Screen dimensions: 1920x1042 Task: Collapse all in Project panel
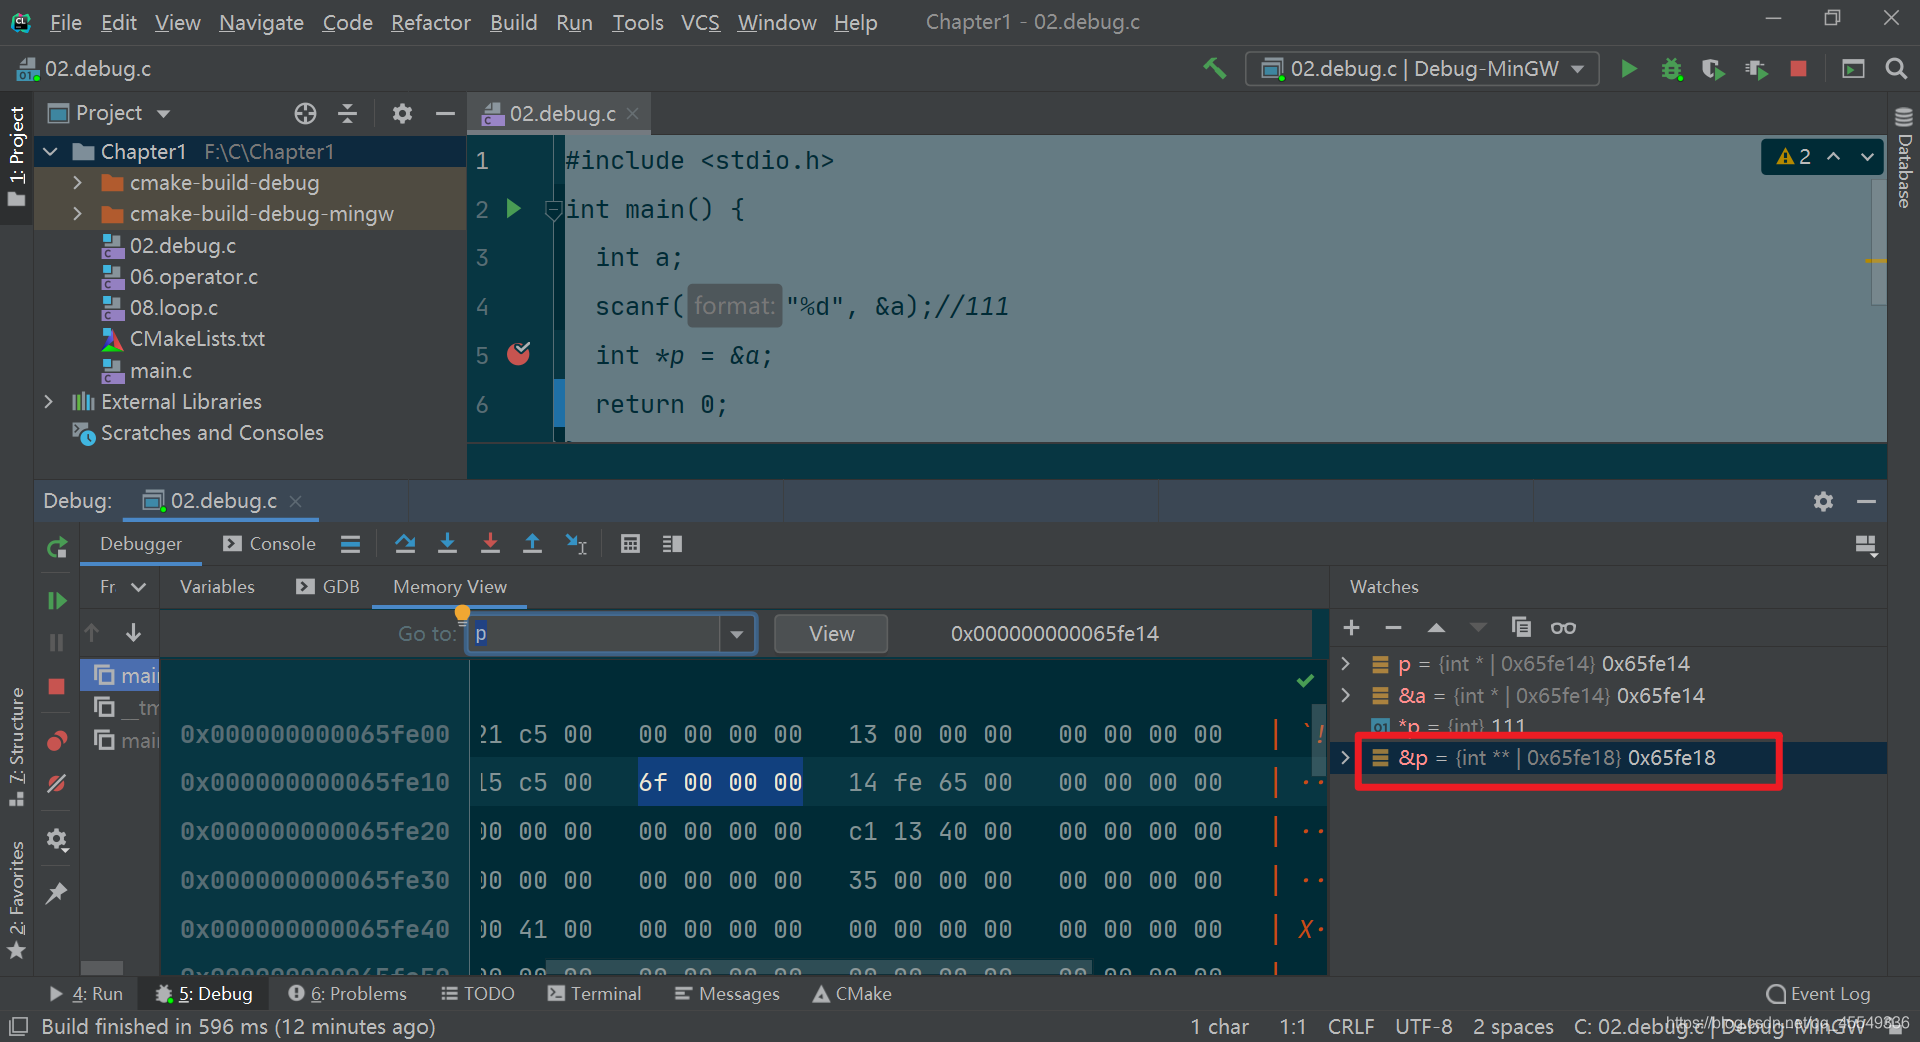(348, 113)
